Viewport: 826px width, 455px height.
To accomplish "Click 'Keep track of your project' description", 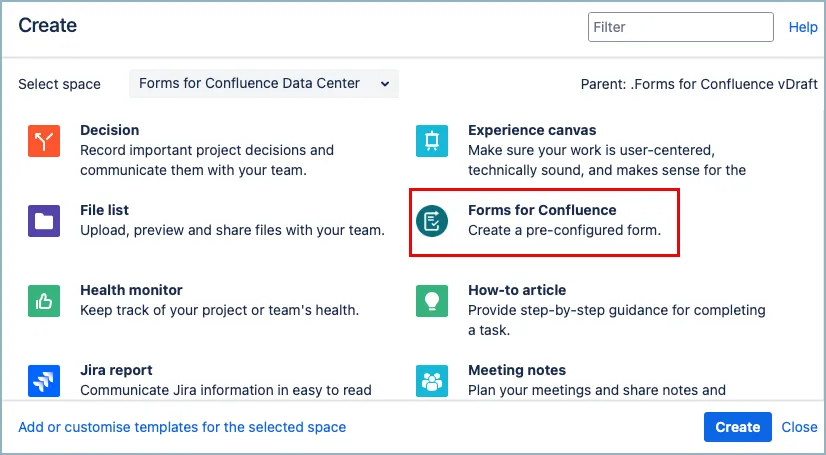I will 219,311.
